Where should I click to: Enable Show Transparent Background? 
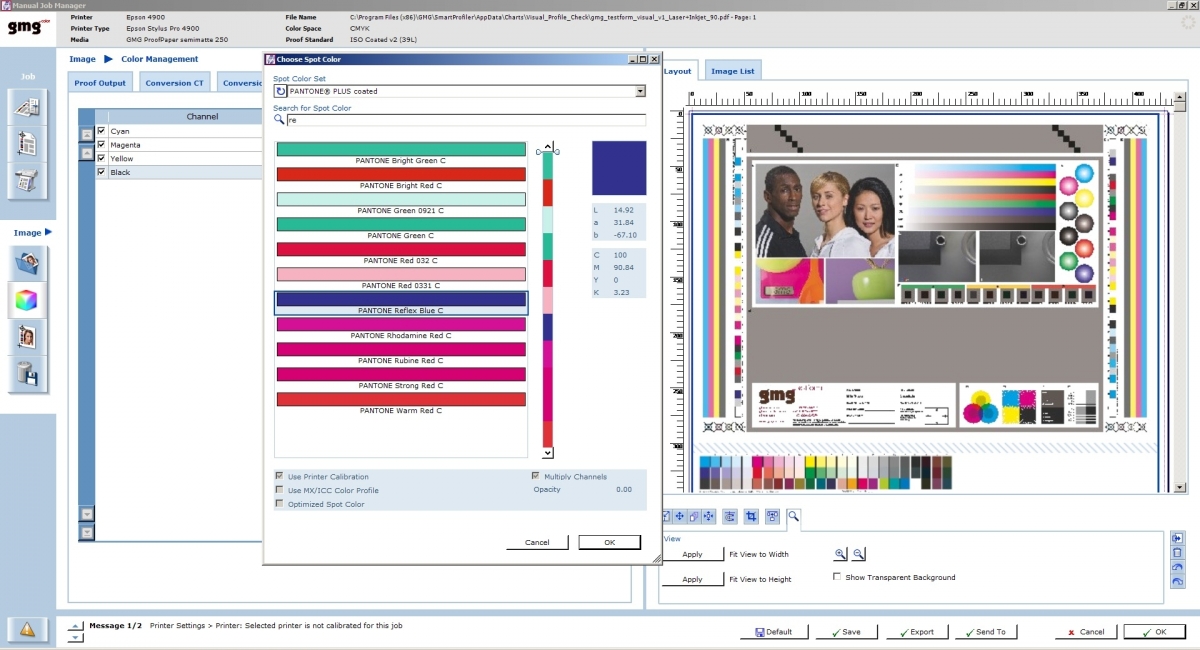[x=837, y=577]
